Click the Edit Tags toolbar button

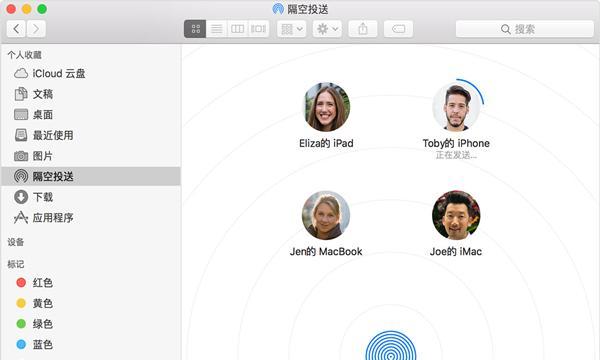(x=398, y=29)
